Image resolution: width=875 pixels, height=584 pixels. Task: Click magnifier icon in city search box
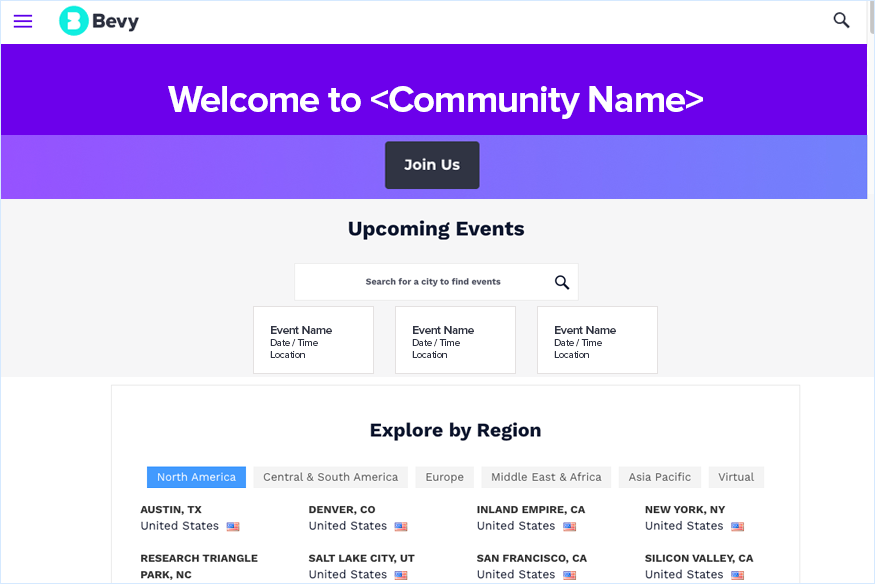[x=562, y=282]
